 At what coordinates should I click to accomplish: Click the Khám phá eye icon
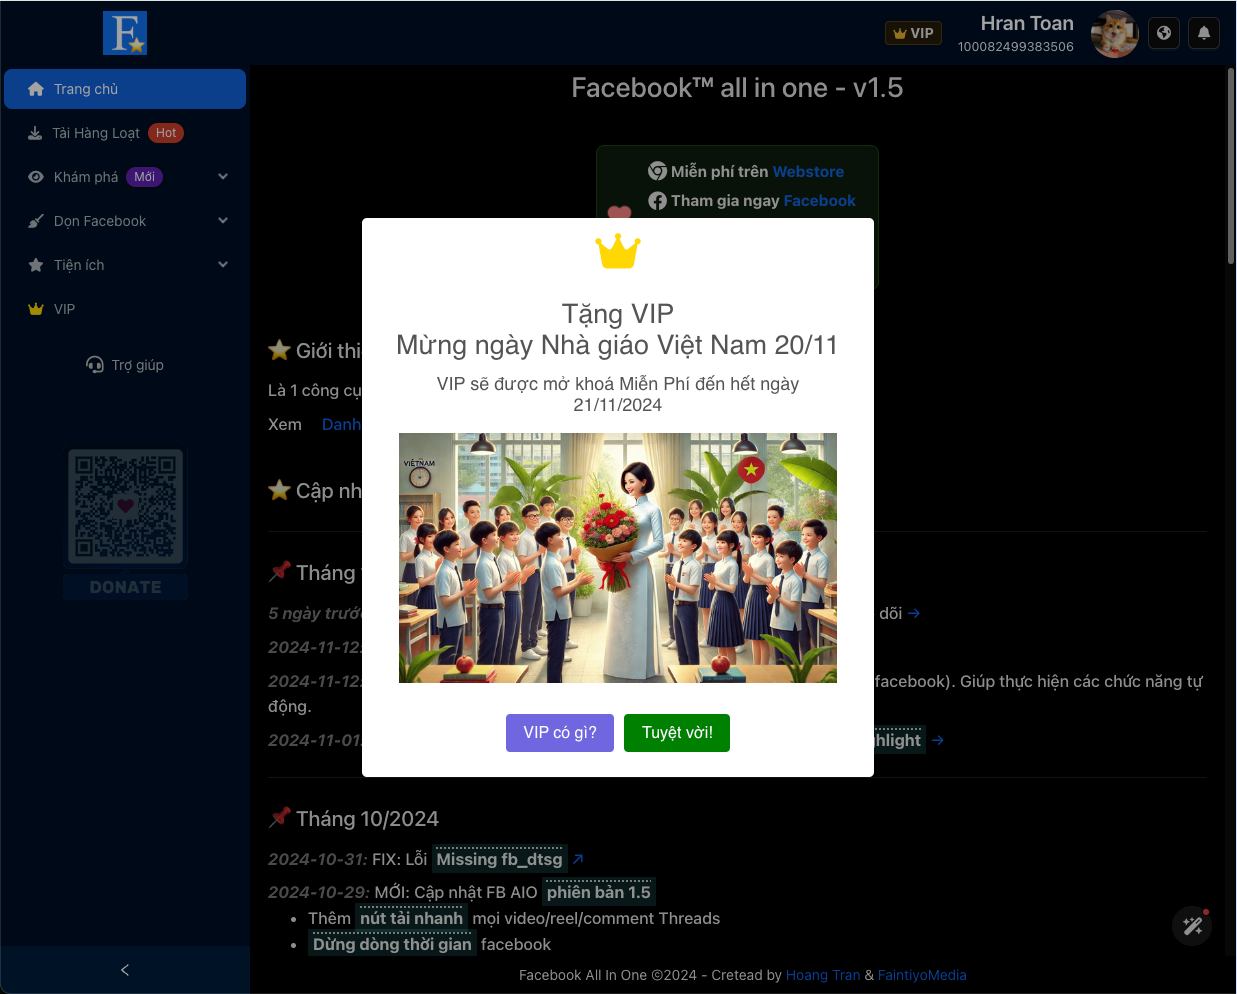coord(36,177)
